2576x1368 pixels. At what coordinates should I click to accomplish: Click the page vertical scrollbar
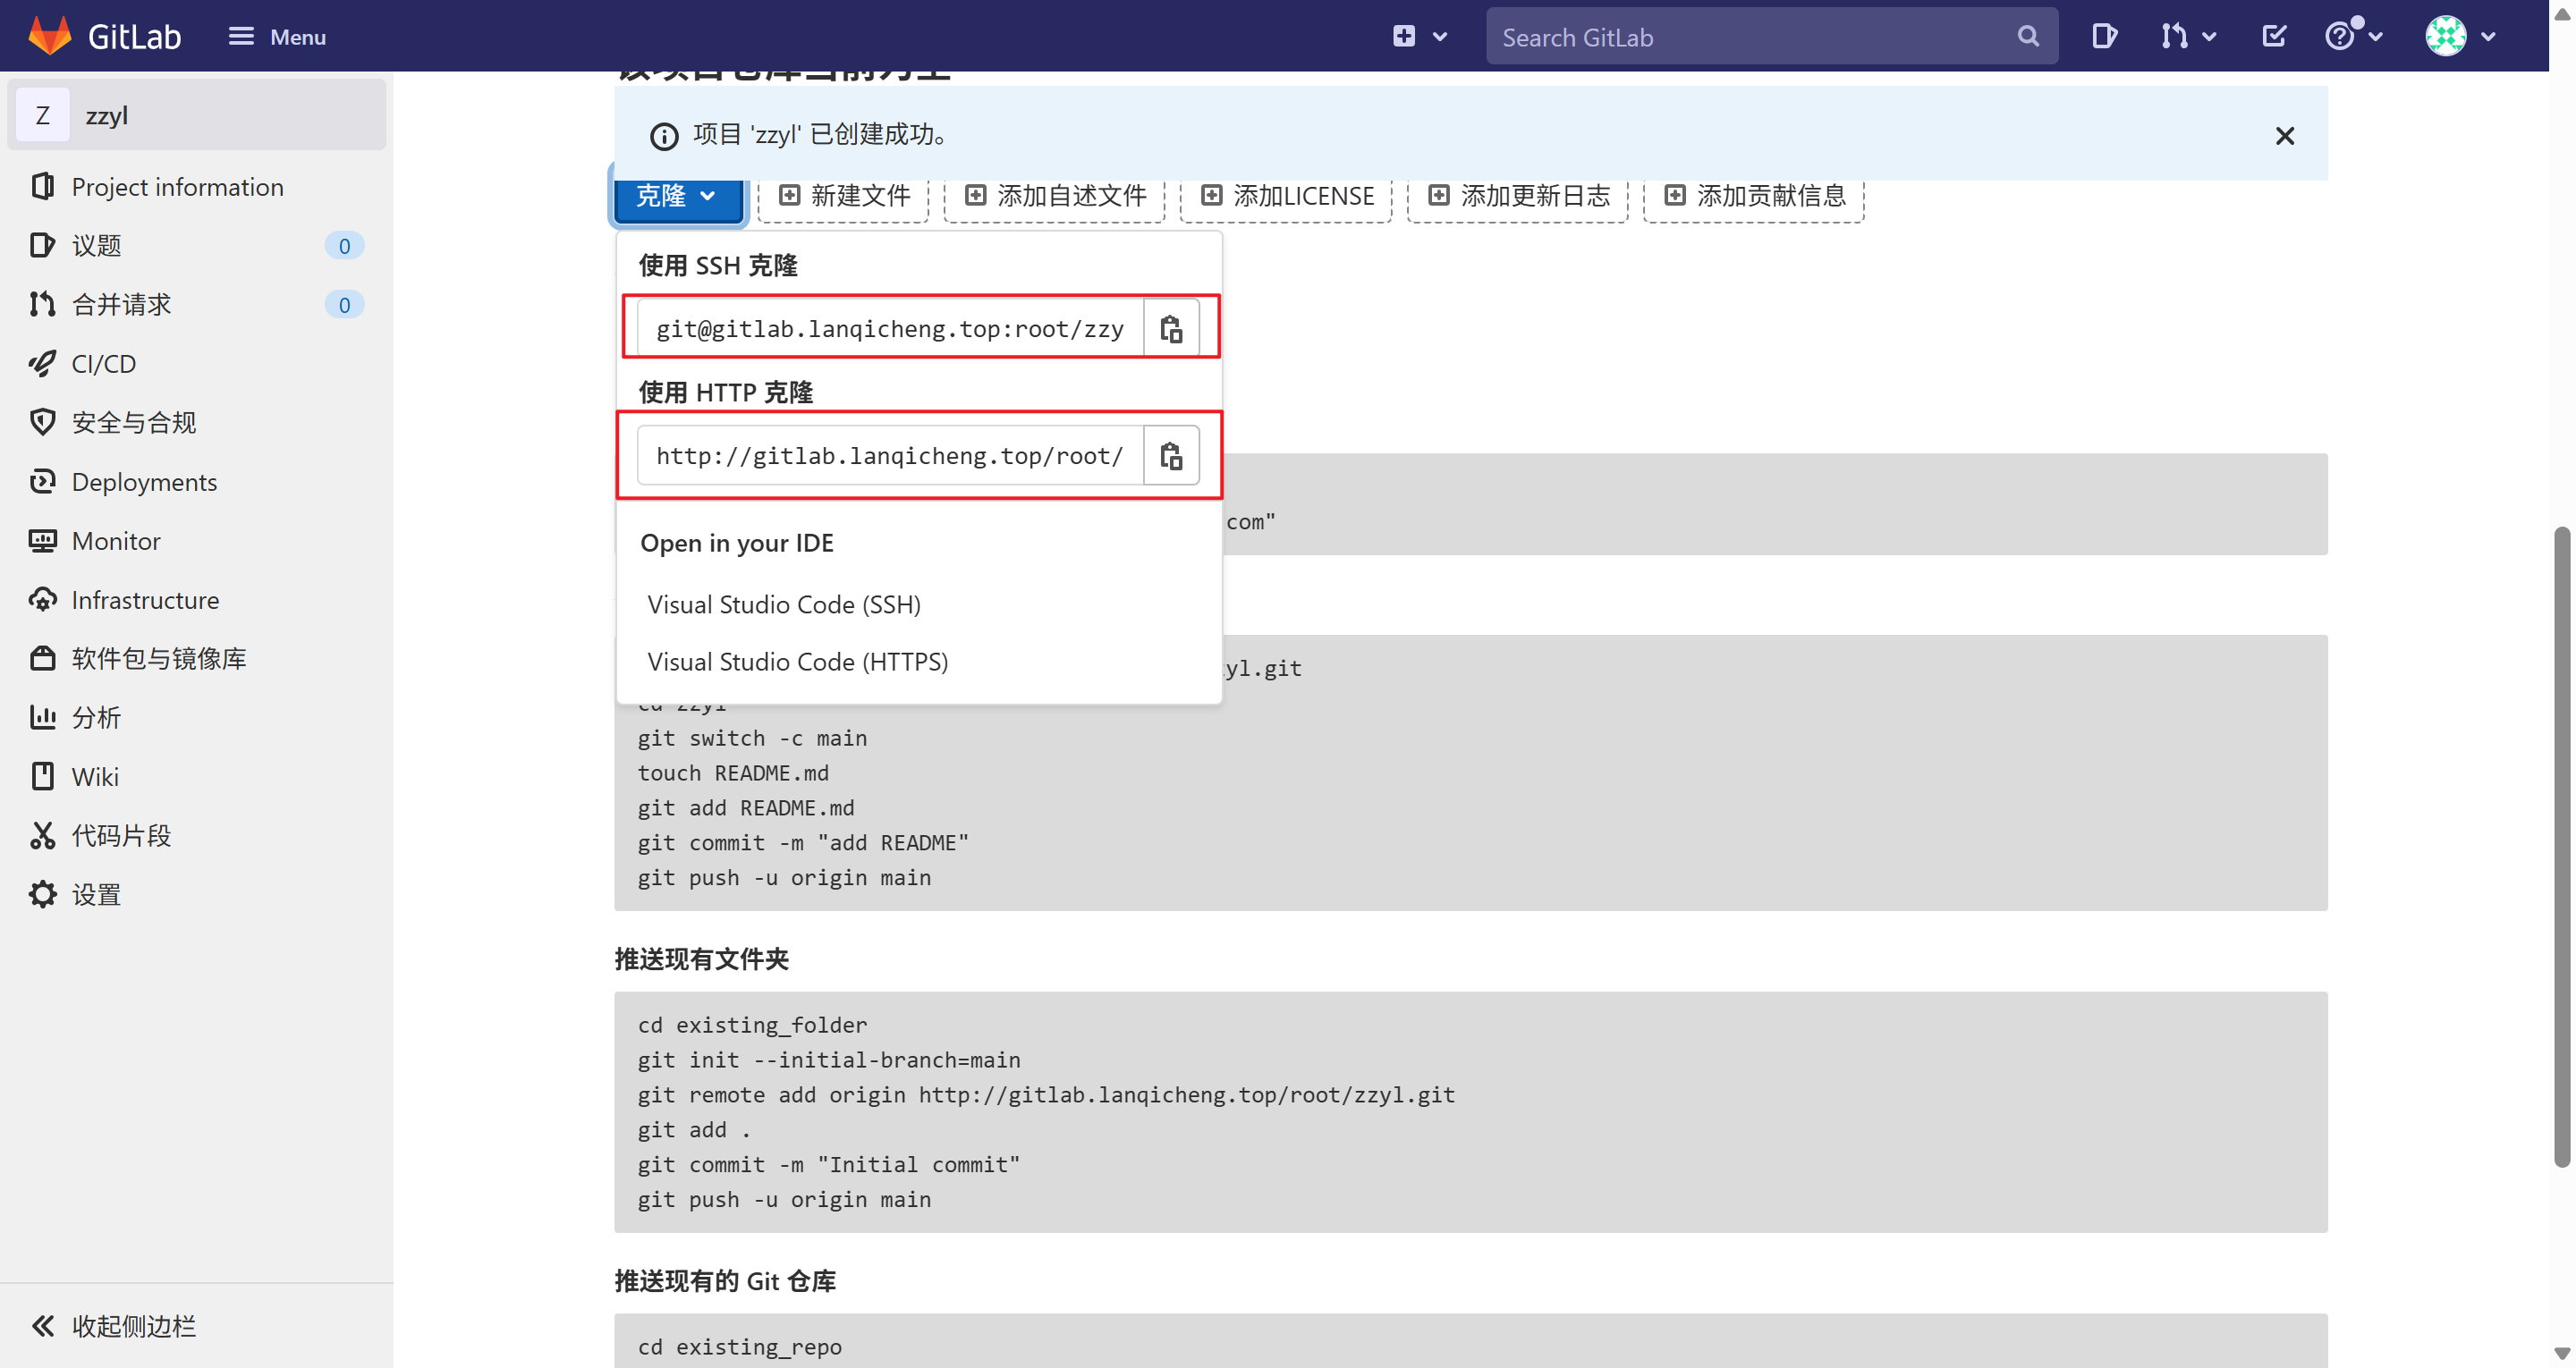pos(2562,846)
